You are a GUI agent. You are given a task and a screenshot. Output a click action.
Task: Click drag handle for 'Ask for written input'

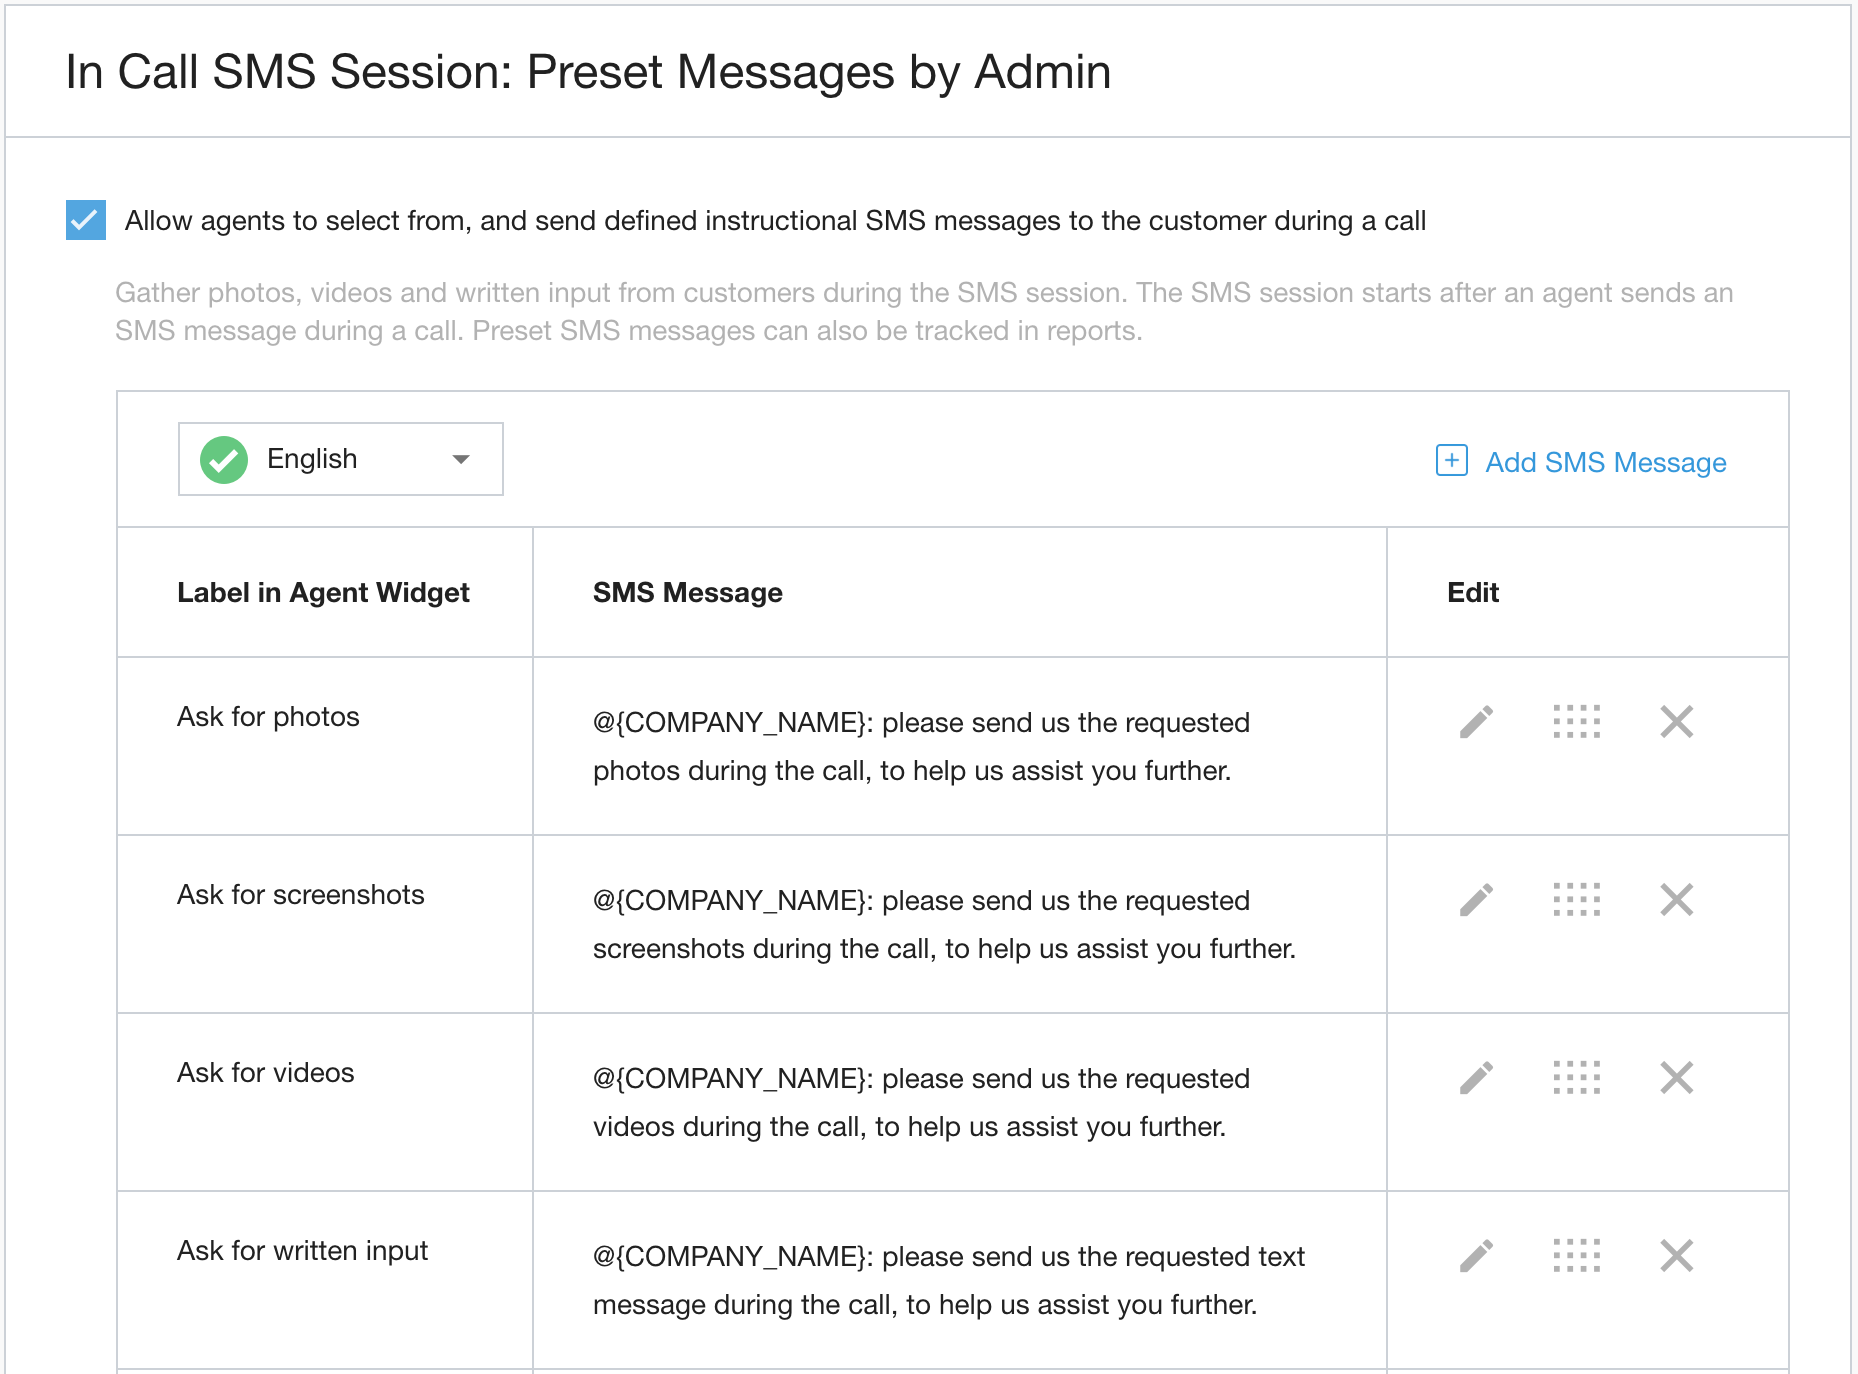pyautogui.click(x=1576, y=1255)
